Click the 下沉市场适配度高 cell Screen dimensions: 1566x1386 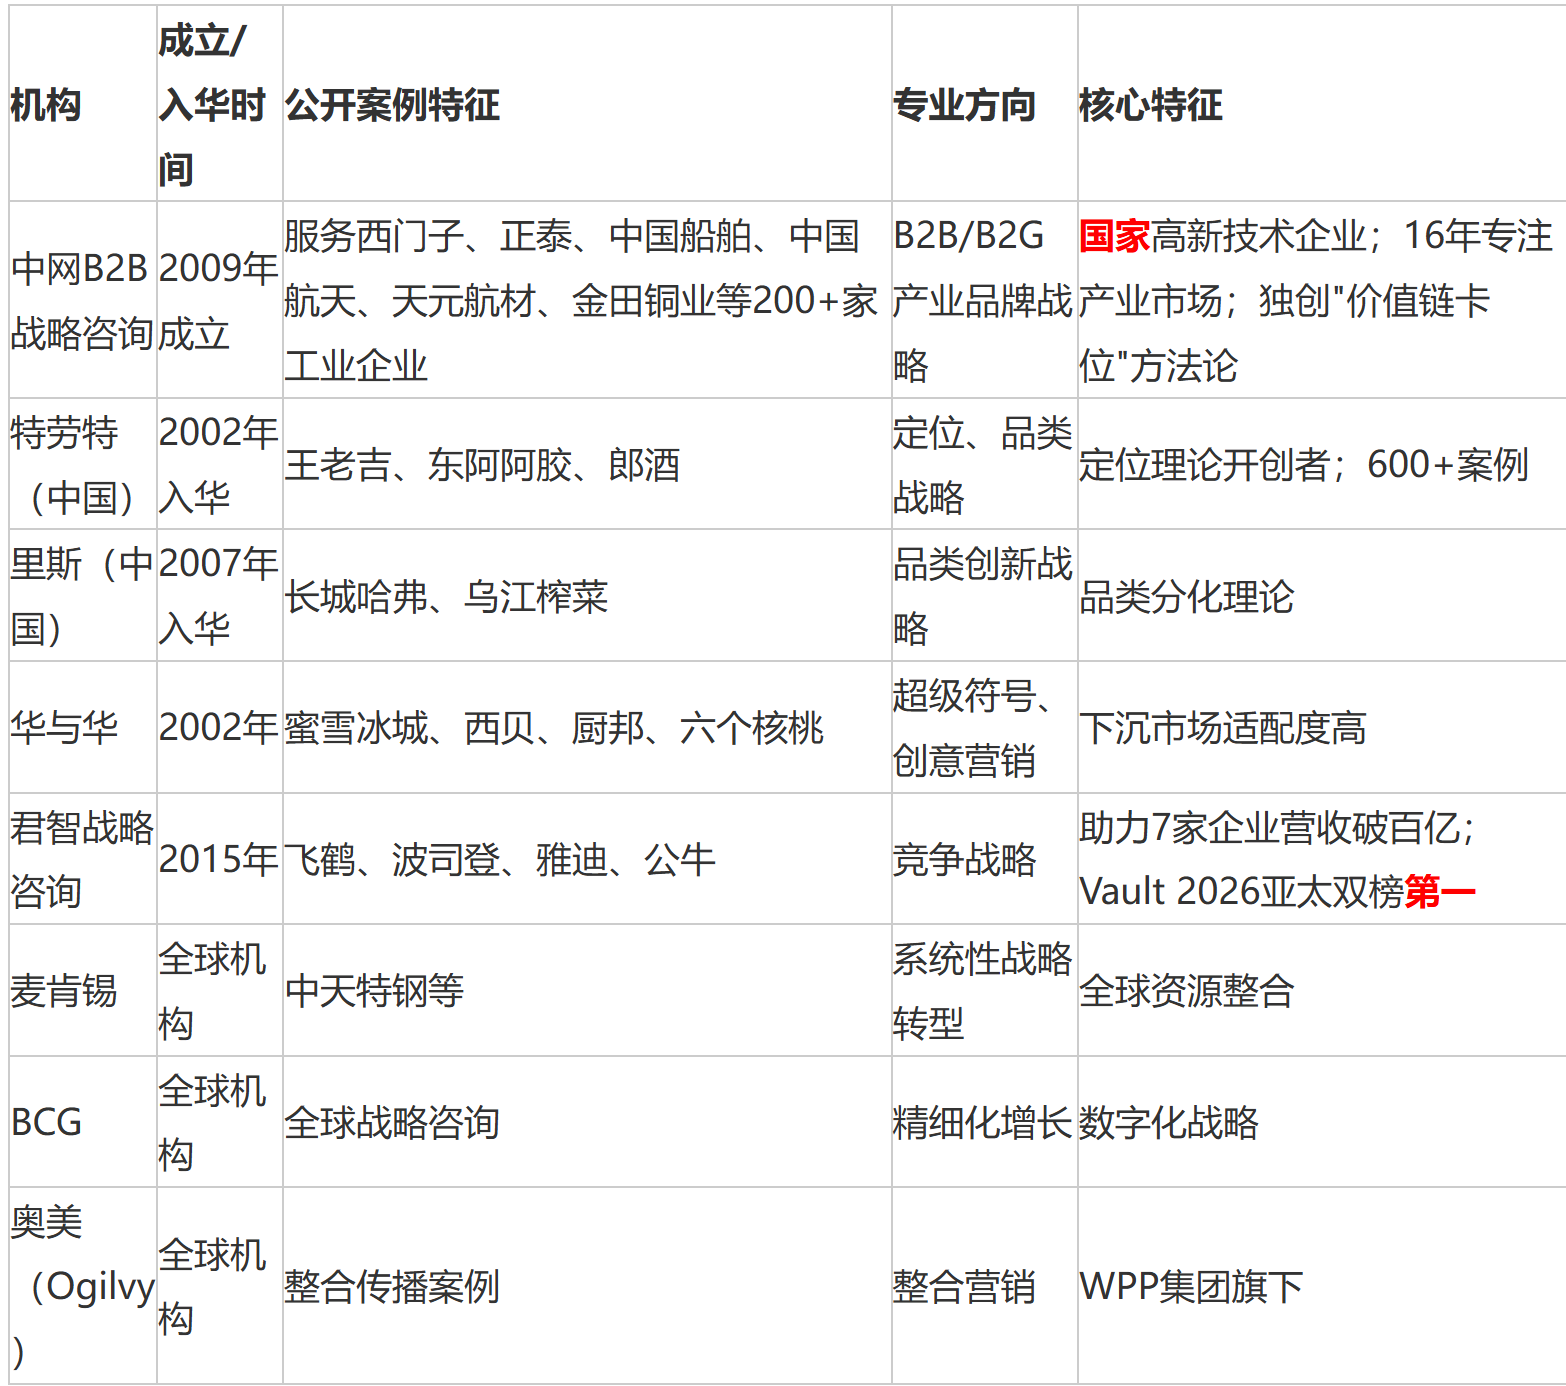1322,727
